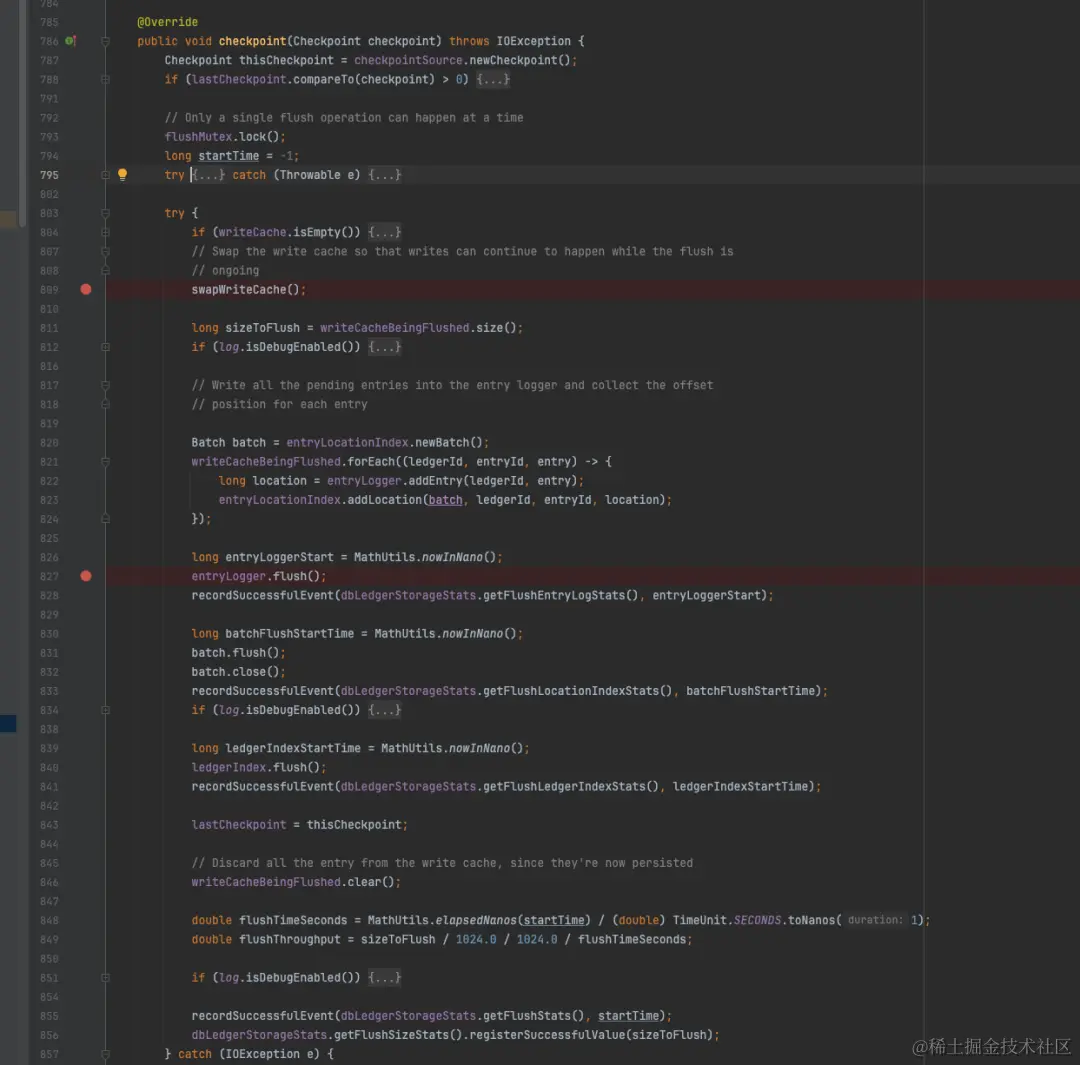
Task: Click ledgerIndexStartTime declaration on line 839
Action: pyautogui.click(x=293, y=748)
